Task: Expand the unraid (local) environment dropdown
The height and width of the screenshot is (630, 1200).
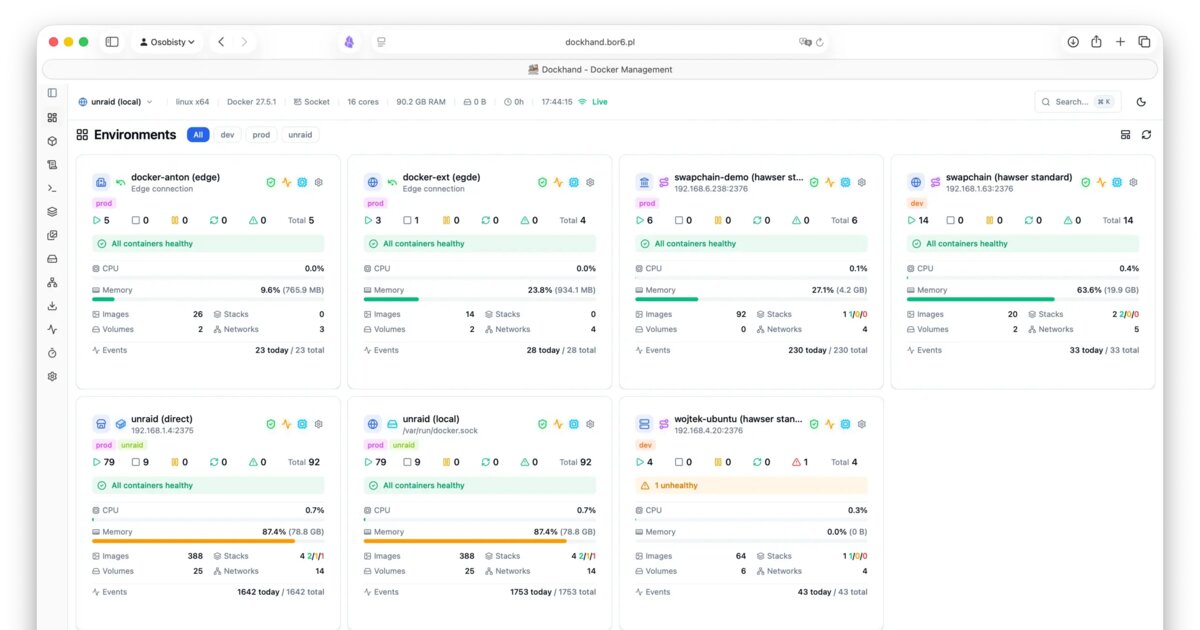Action: click(116, 102)
